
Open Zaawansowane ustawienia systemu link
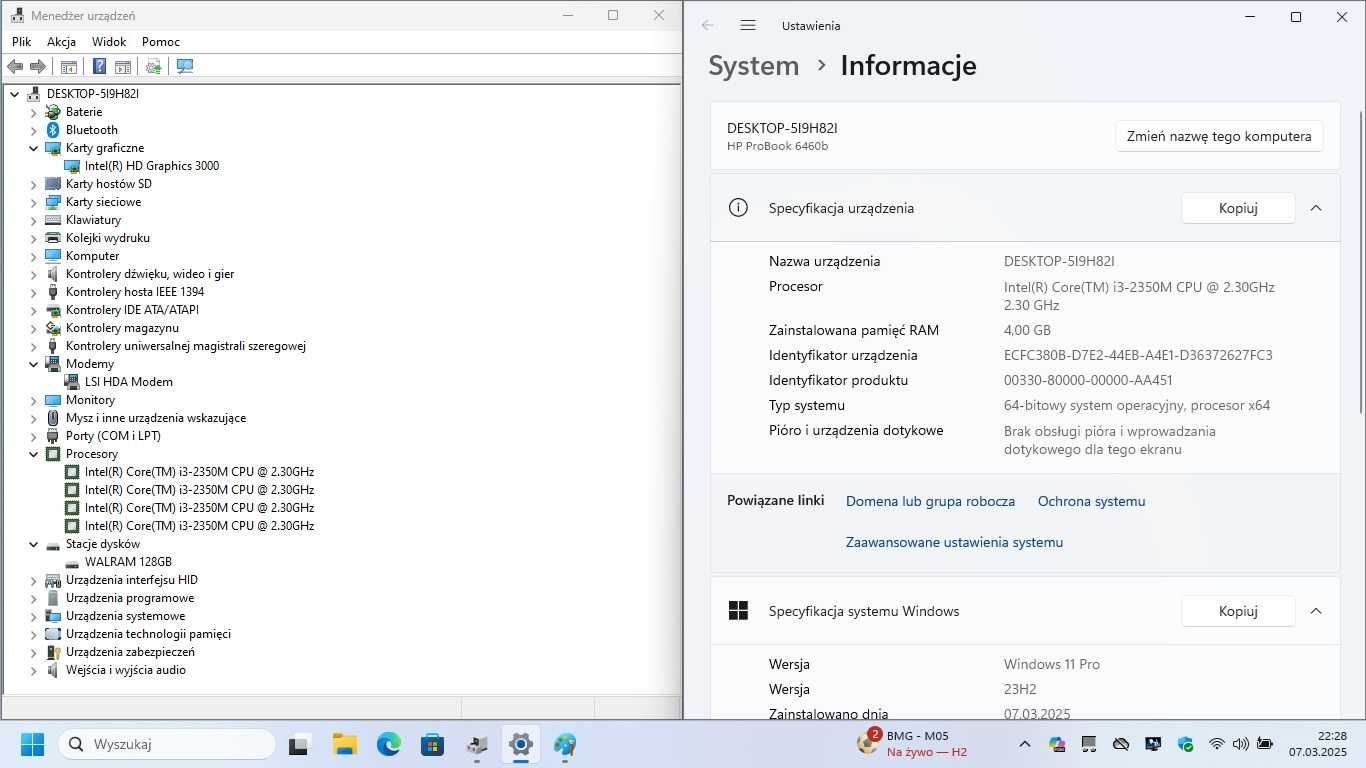pyautogui.click(x=954, y=542)
